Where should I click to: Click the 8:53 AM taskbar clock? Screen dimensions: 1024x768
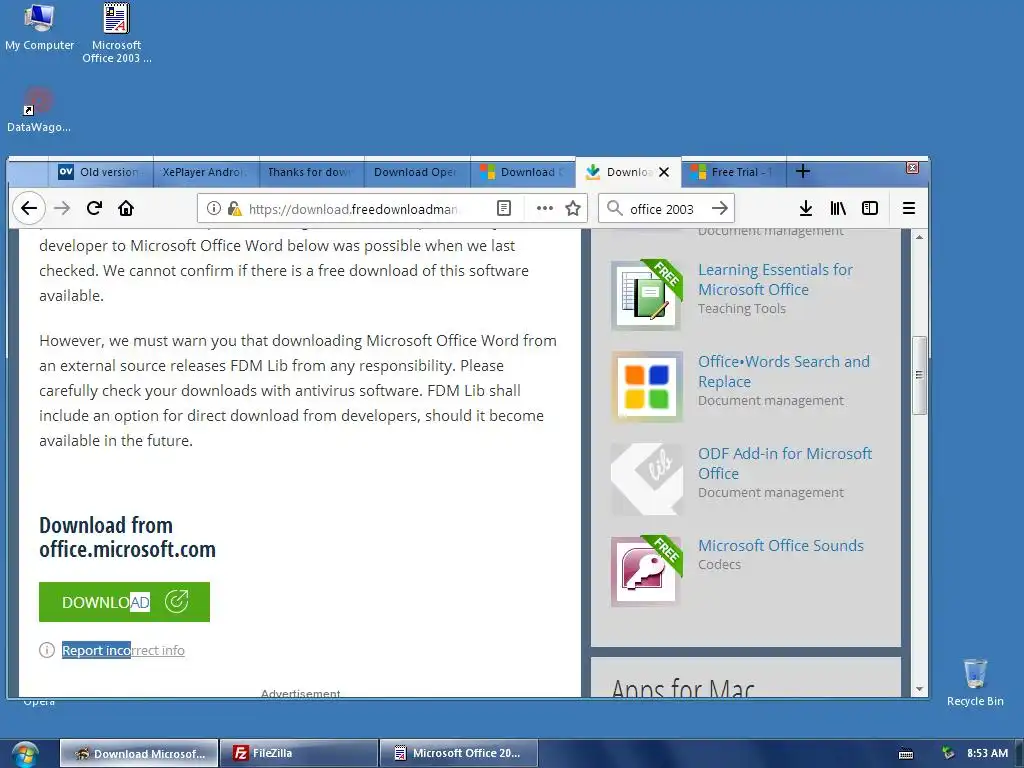987,753
